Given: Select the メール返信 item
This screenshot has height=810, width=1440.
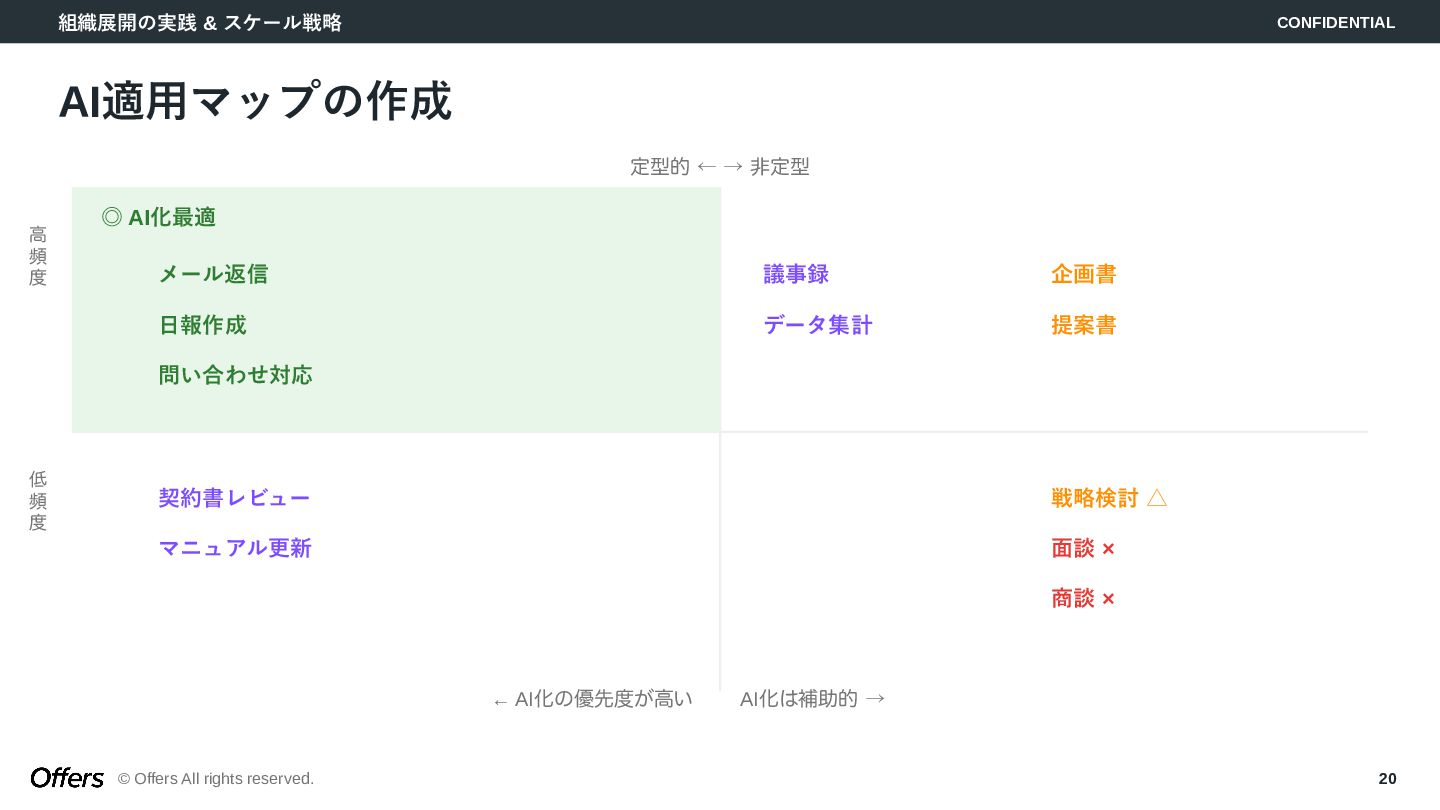Looking at the screenshot, I should 213,274.
